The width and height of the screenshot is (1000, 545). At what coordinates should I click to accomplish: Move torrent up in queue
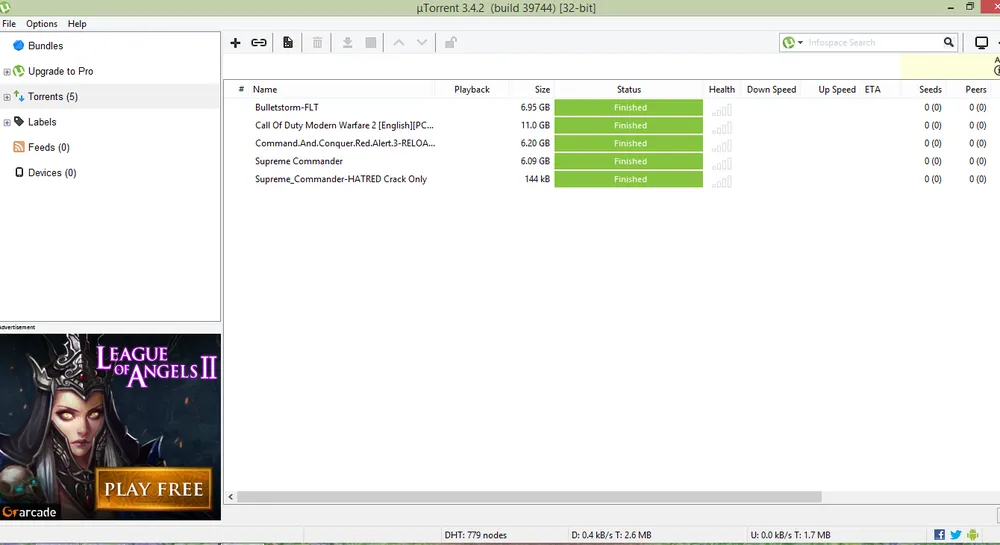[x=399, y=43]
